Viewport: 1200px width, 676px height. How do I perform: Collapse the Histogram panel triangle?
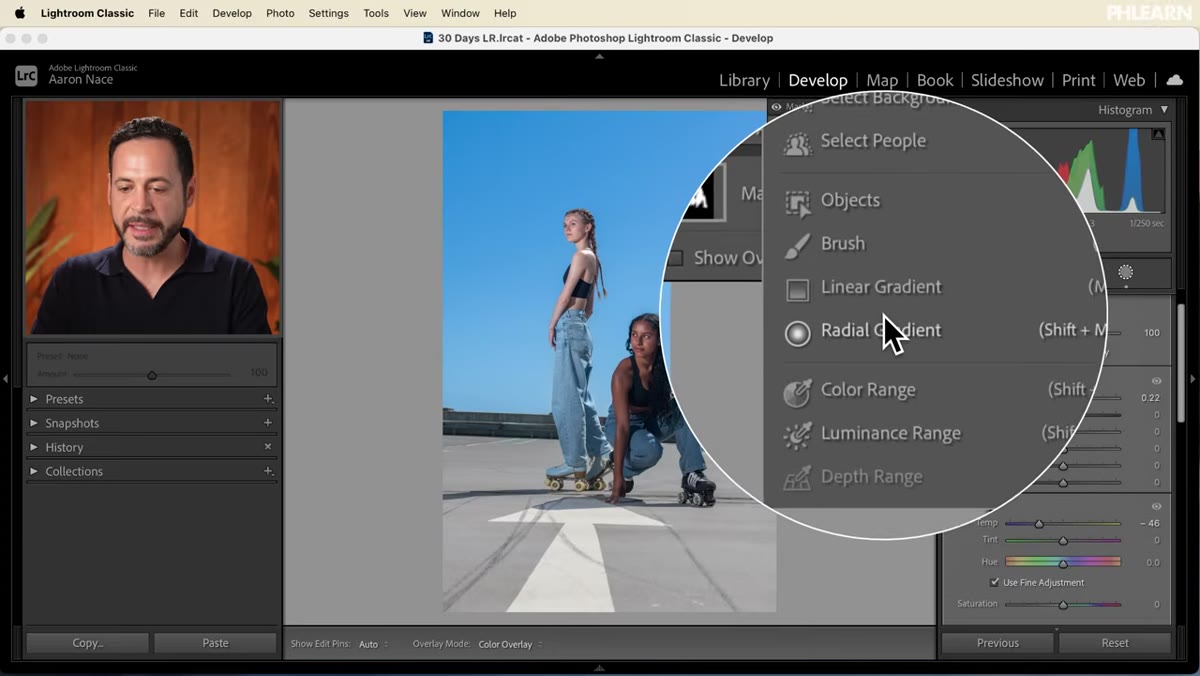pos(1164,110)
